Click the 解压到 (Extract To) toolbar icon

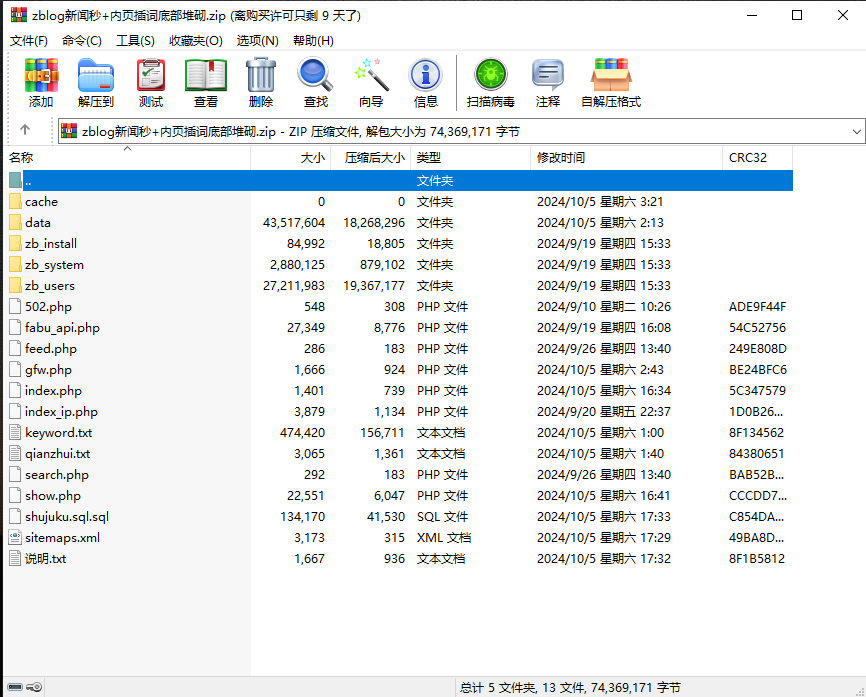click(x=96, y=75)
